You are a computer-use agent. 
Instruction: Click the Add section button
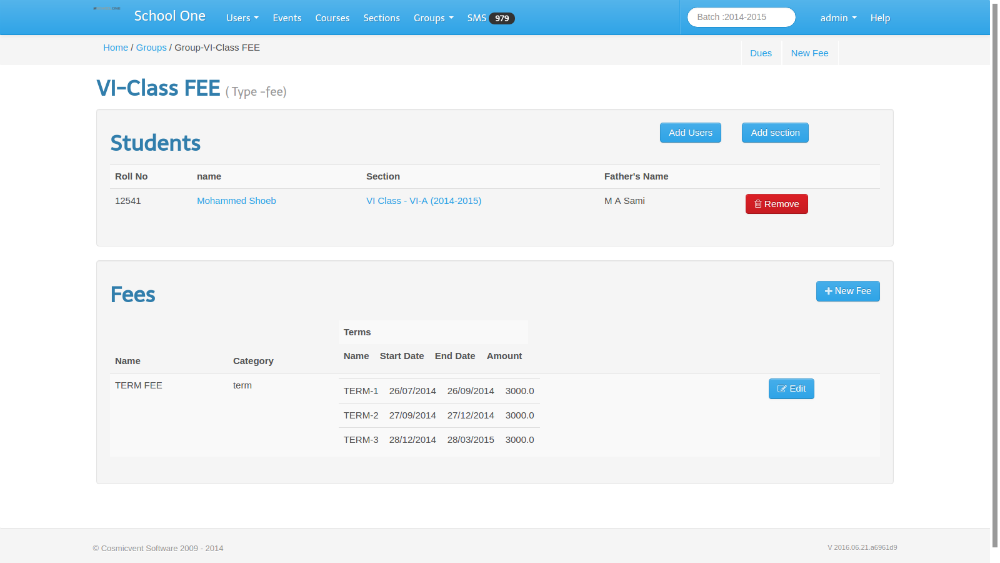pos(775,133)
